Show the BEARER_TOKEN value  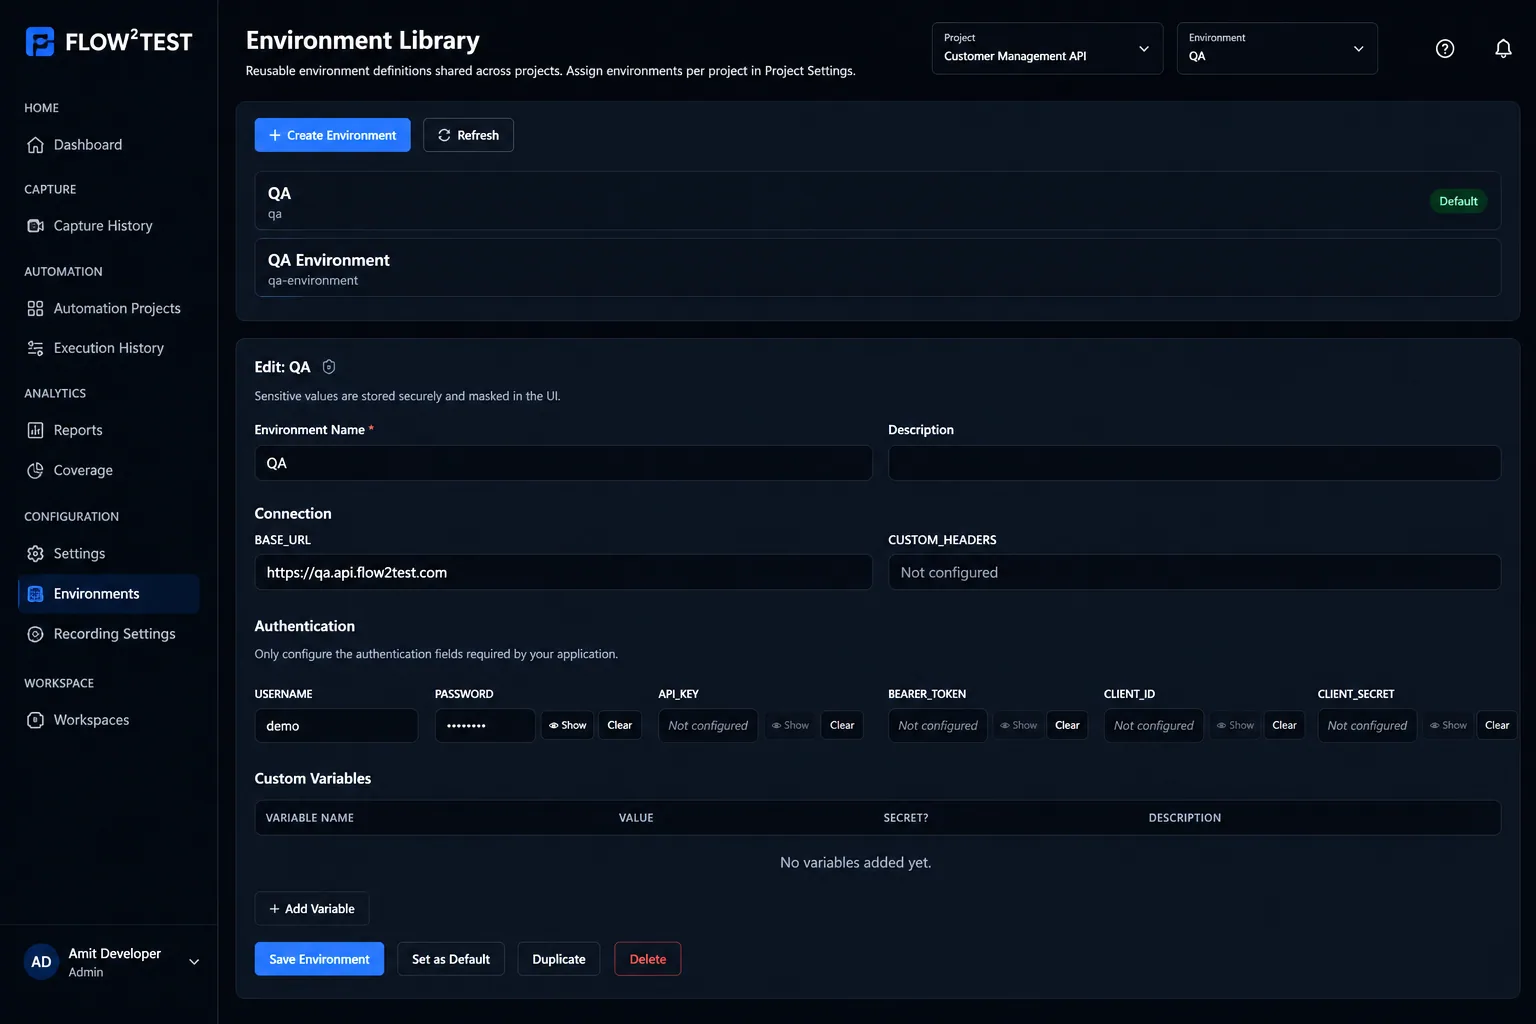click(x=1018, y=725)
